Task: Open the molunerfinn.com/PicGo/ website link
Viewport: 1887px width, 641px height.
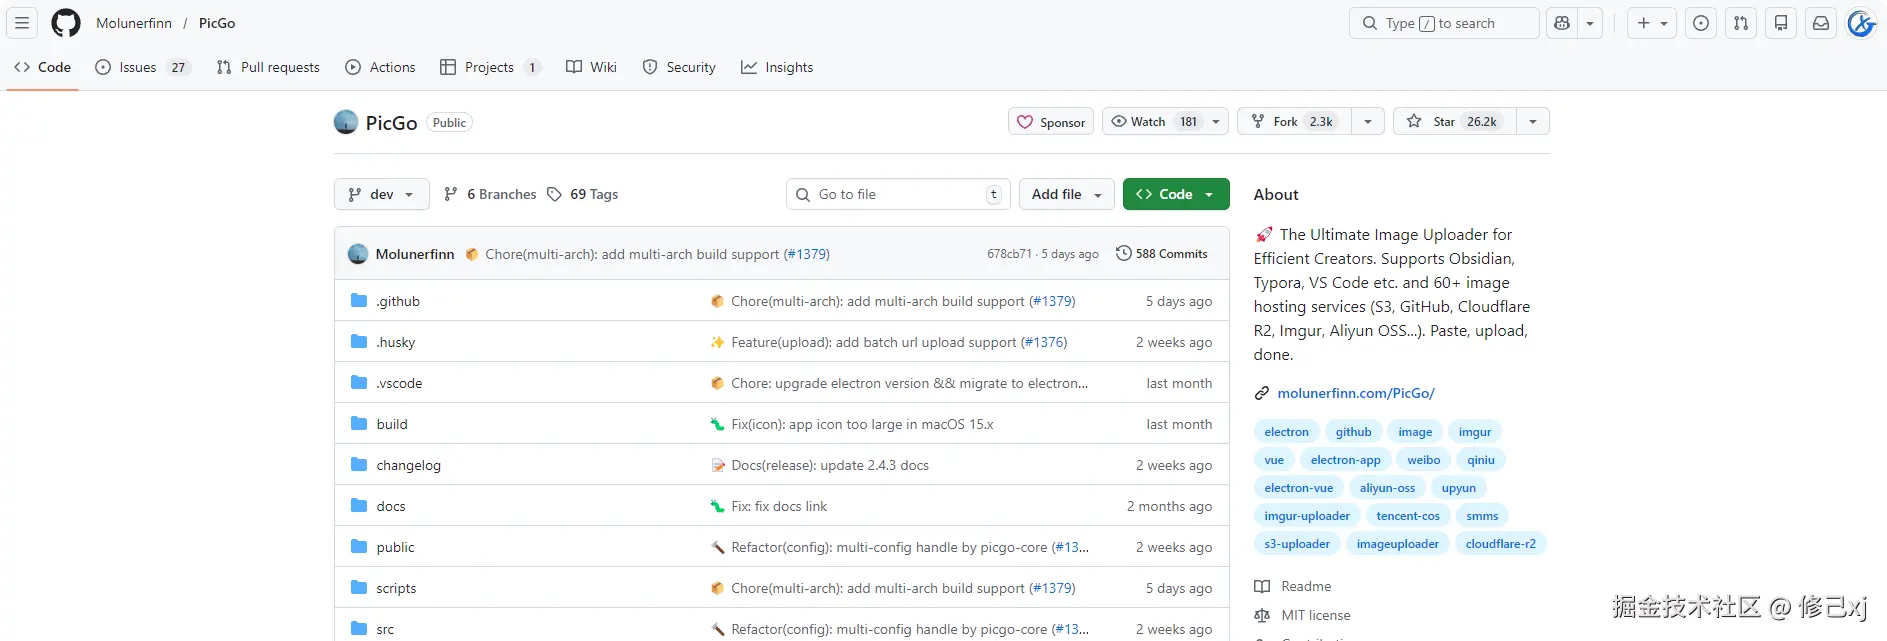Action: tap(1356, 393)
